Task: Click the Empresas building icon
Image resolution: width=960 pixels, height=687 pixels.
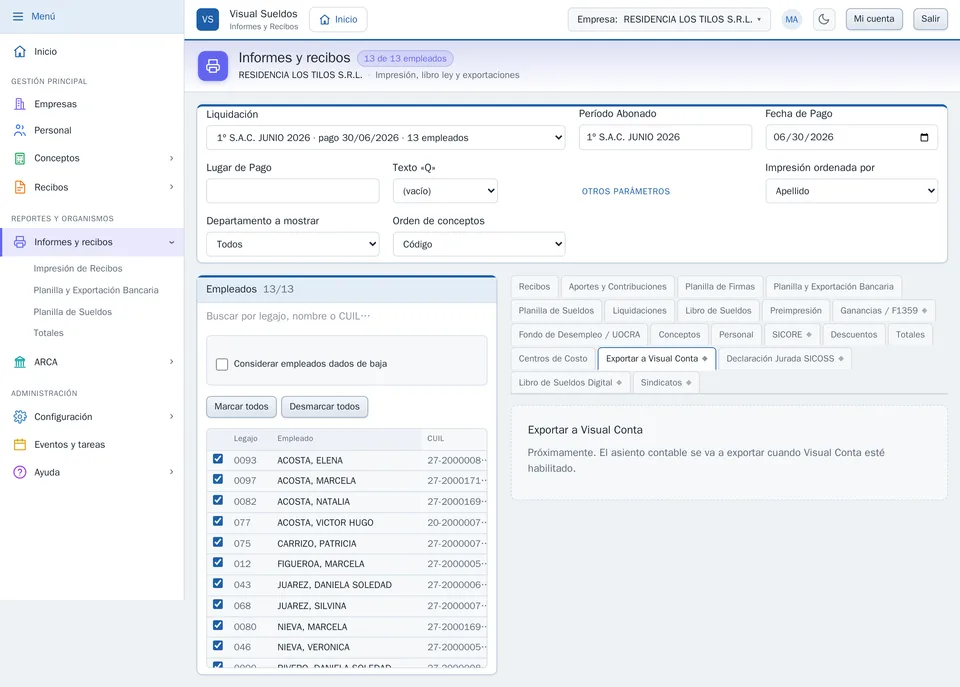Action: [x=20, y=104]
